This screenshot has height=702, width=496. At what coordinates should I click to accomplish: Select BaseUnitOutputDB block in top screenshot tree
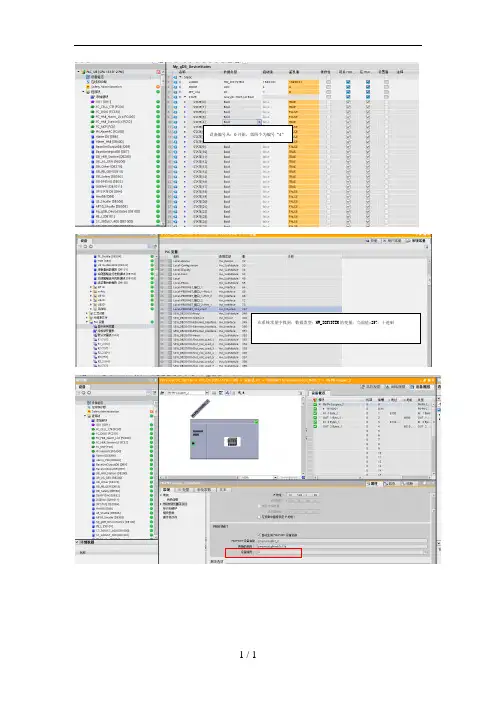pos(112,146)
